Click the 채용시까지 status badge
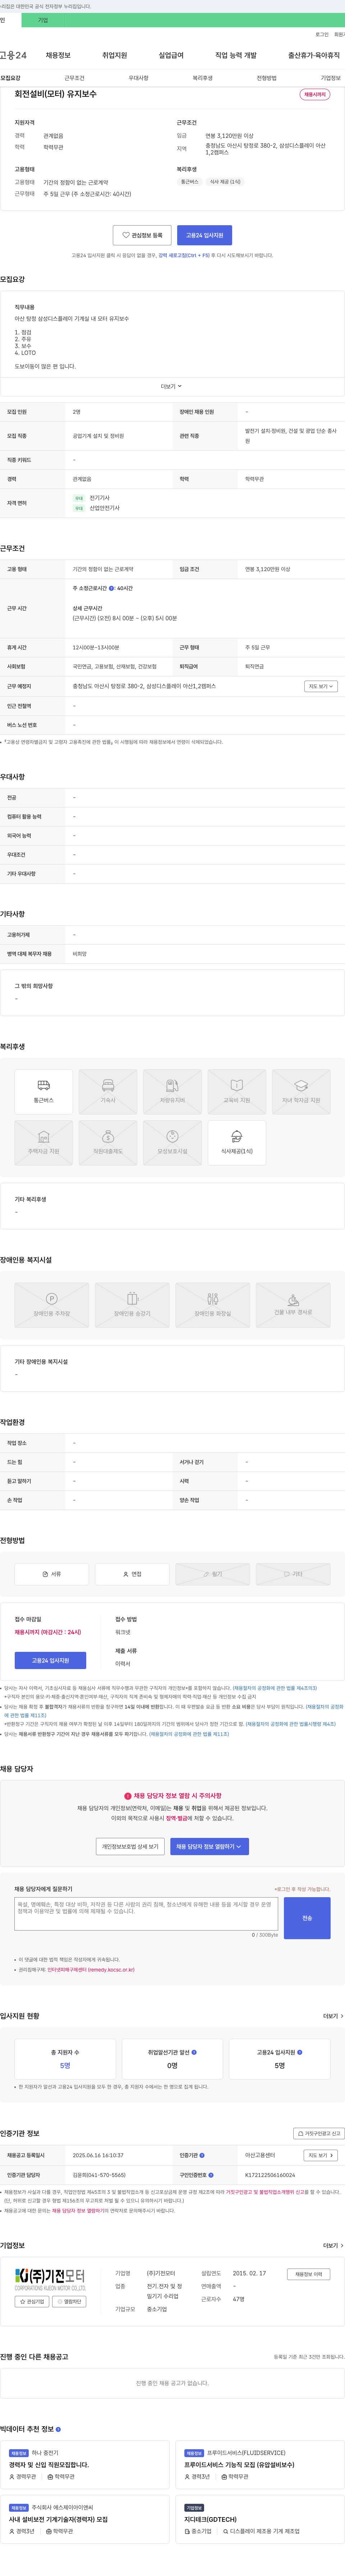 point(315,94)
